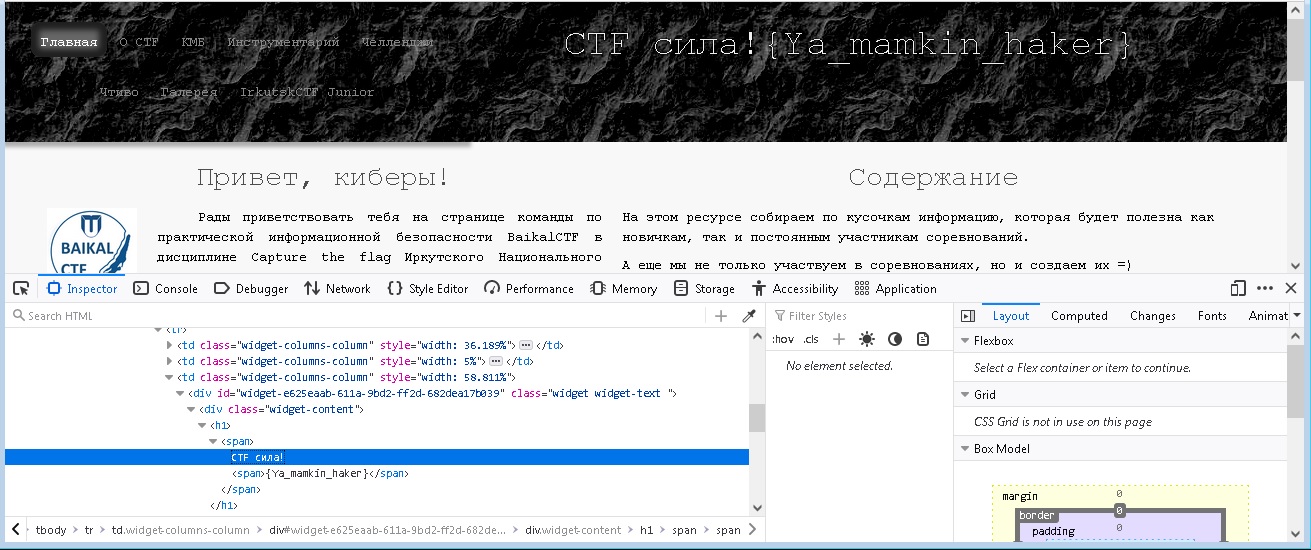Open the Главная page menu link
Viewport: 1311px width, 550px height.
pyautogui.click(x=69, y=42)
